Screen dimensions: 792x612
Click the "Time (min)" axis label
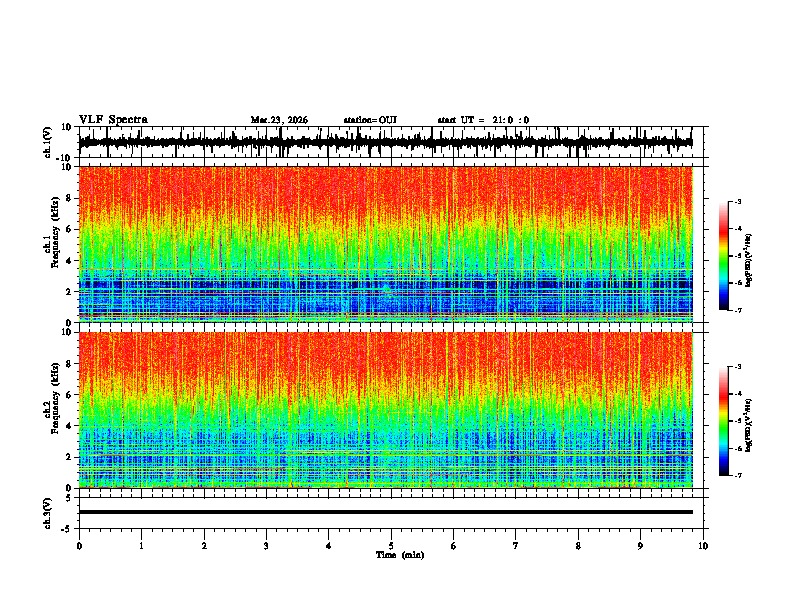coord(400,555)
